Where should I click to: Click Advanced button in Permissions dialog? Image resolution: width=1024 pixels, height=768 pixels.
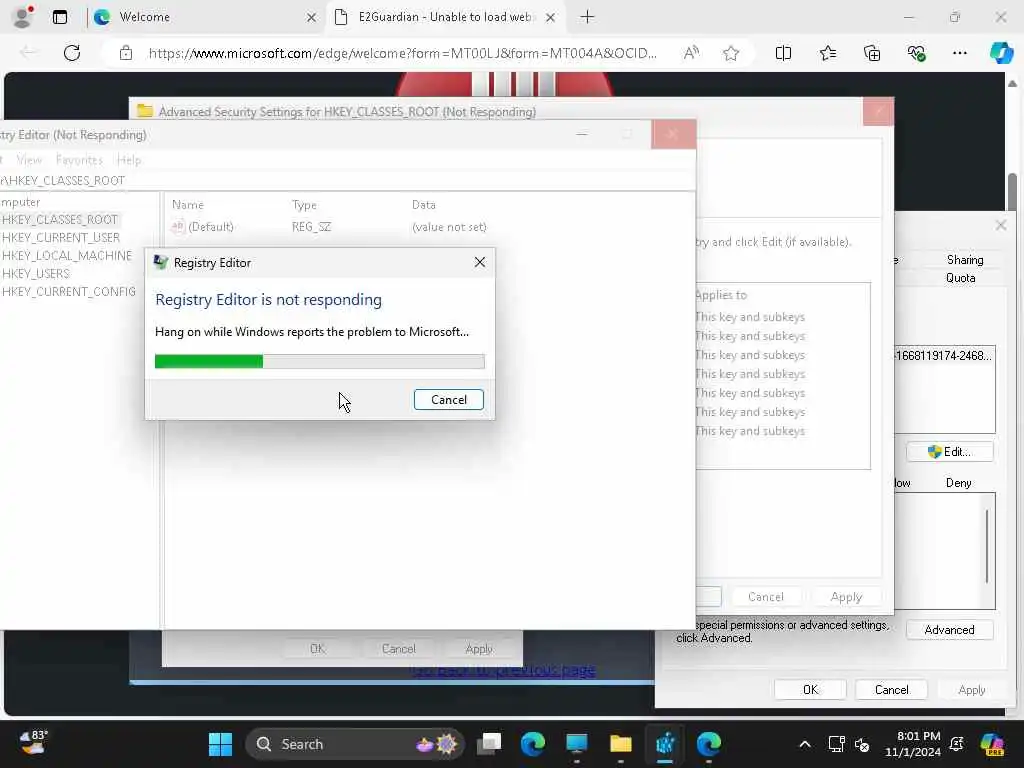(x=950, y=630)
